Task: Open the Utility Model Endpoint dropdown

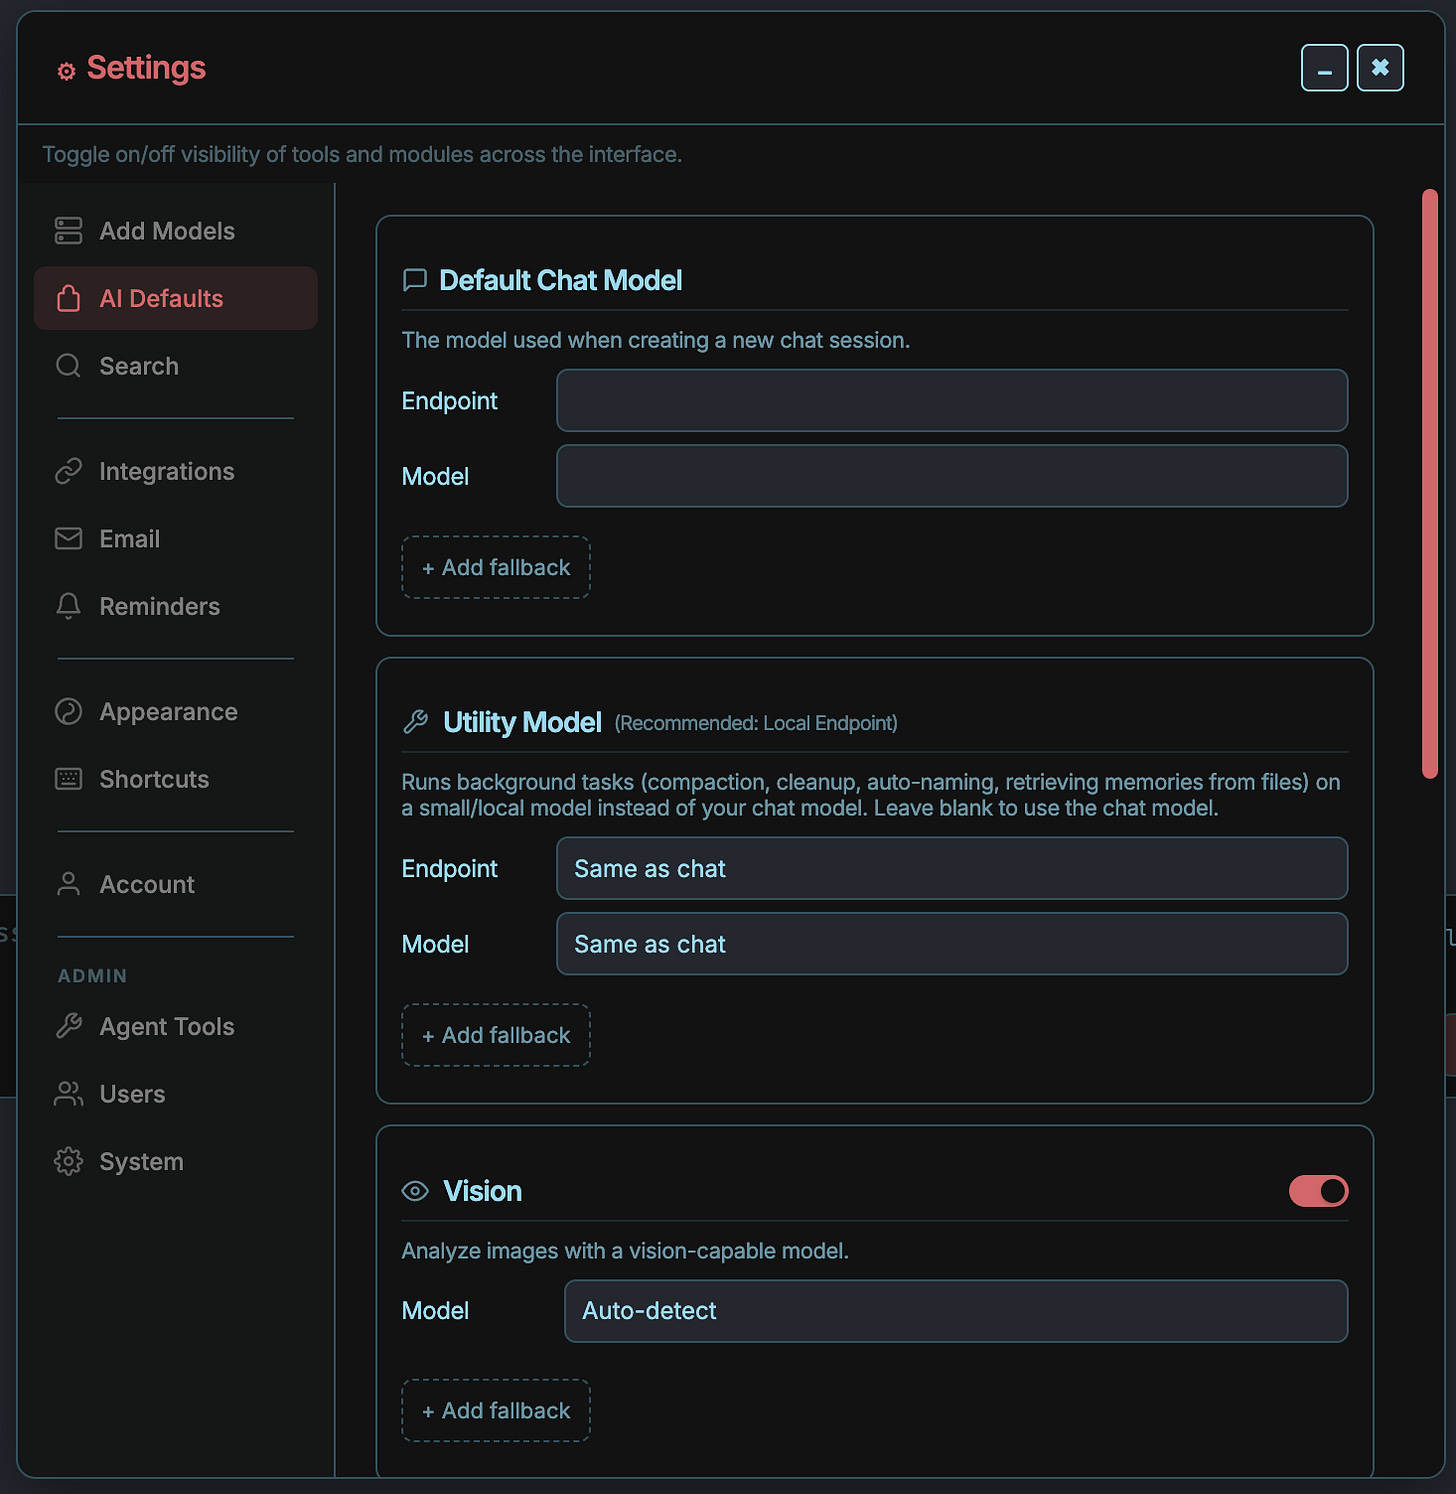Action: (x=952, y=868)
